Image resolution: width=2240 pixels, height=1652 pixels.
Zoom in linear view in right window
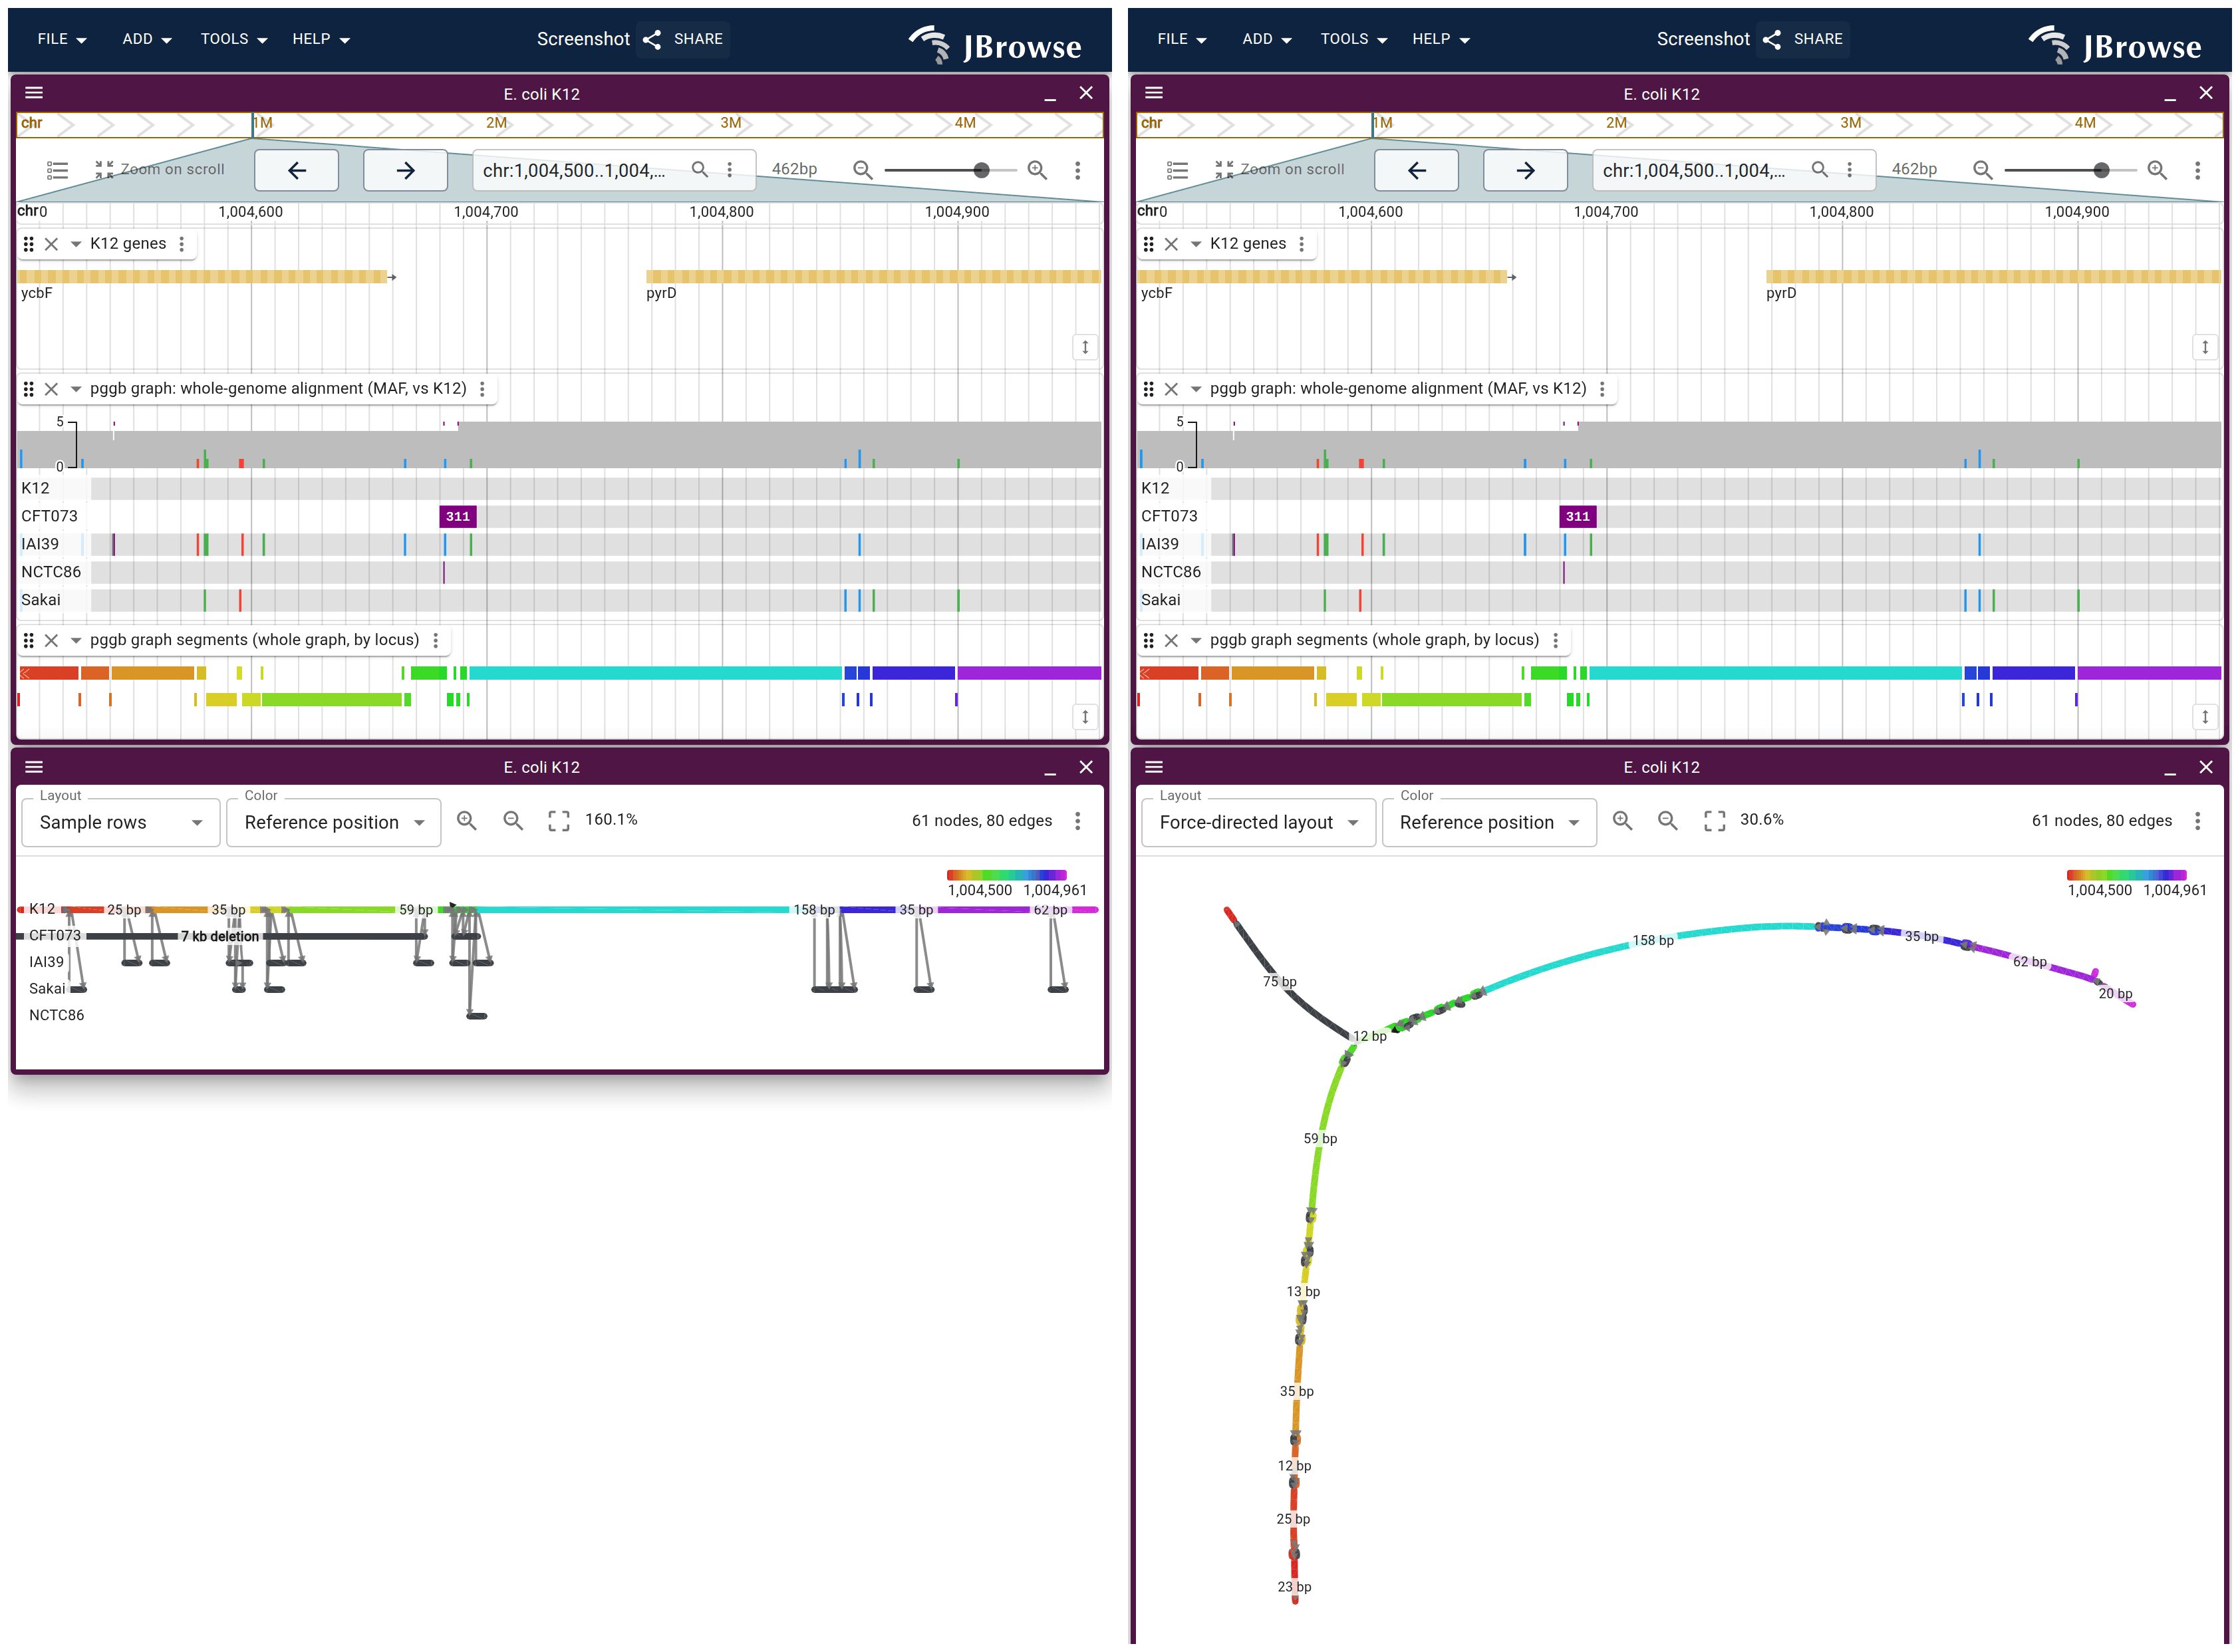pyautogui.click(x=2158, y=170)
